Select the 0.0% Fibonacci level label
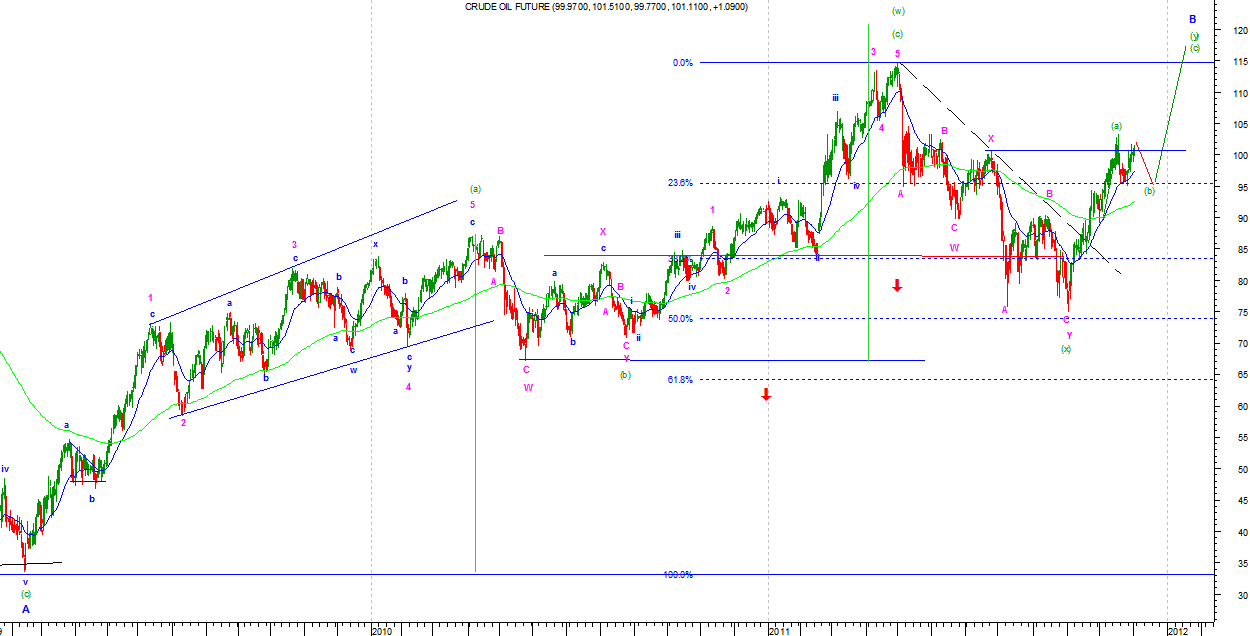 click(x=683, y=63)
